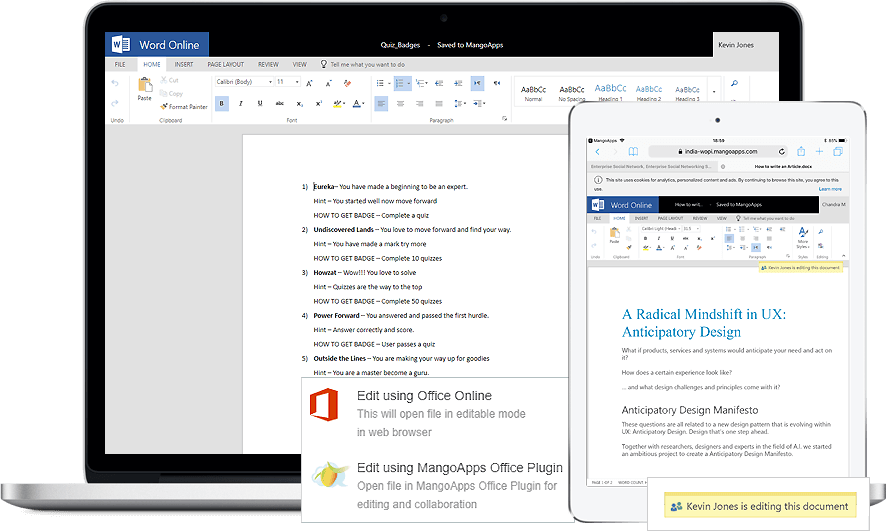886x531 pixels.
Task: Click Center alignment icon on laptop ribbon
Action: (x=401, y=103)
